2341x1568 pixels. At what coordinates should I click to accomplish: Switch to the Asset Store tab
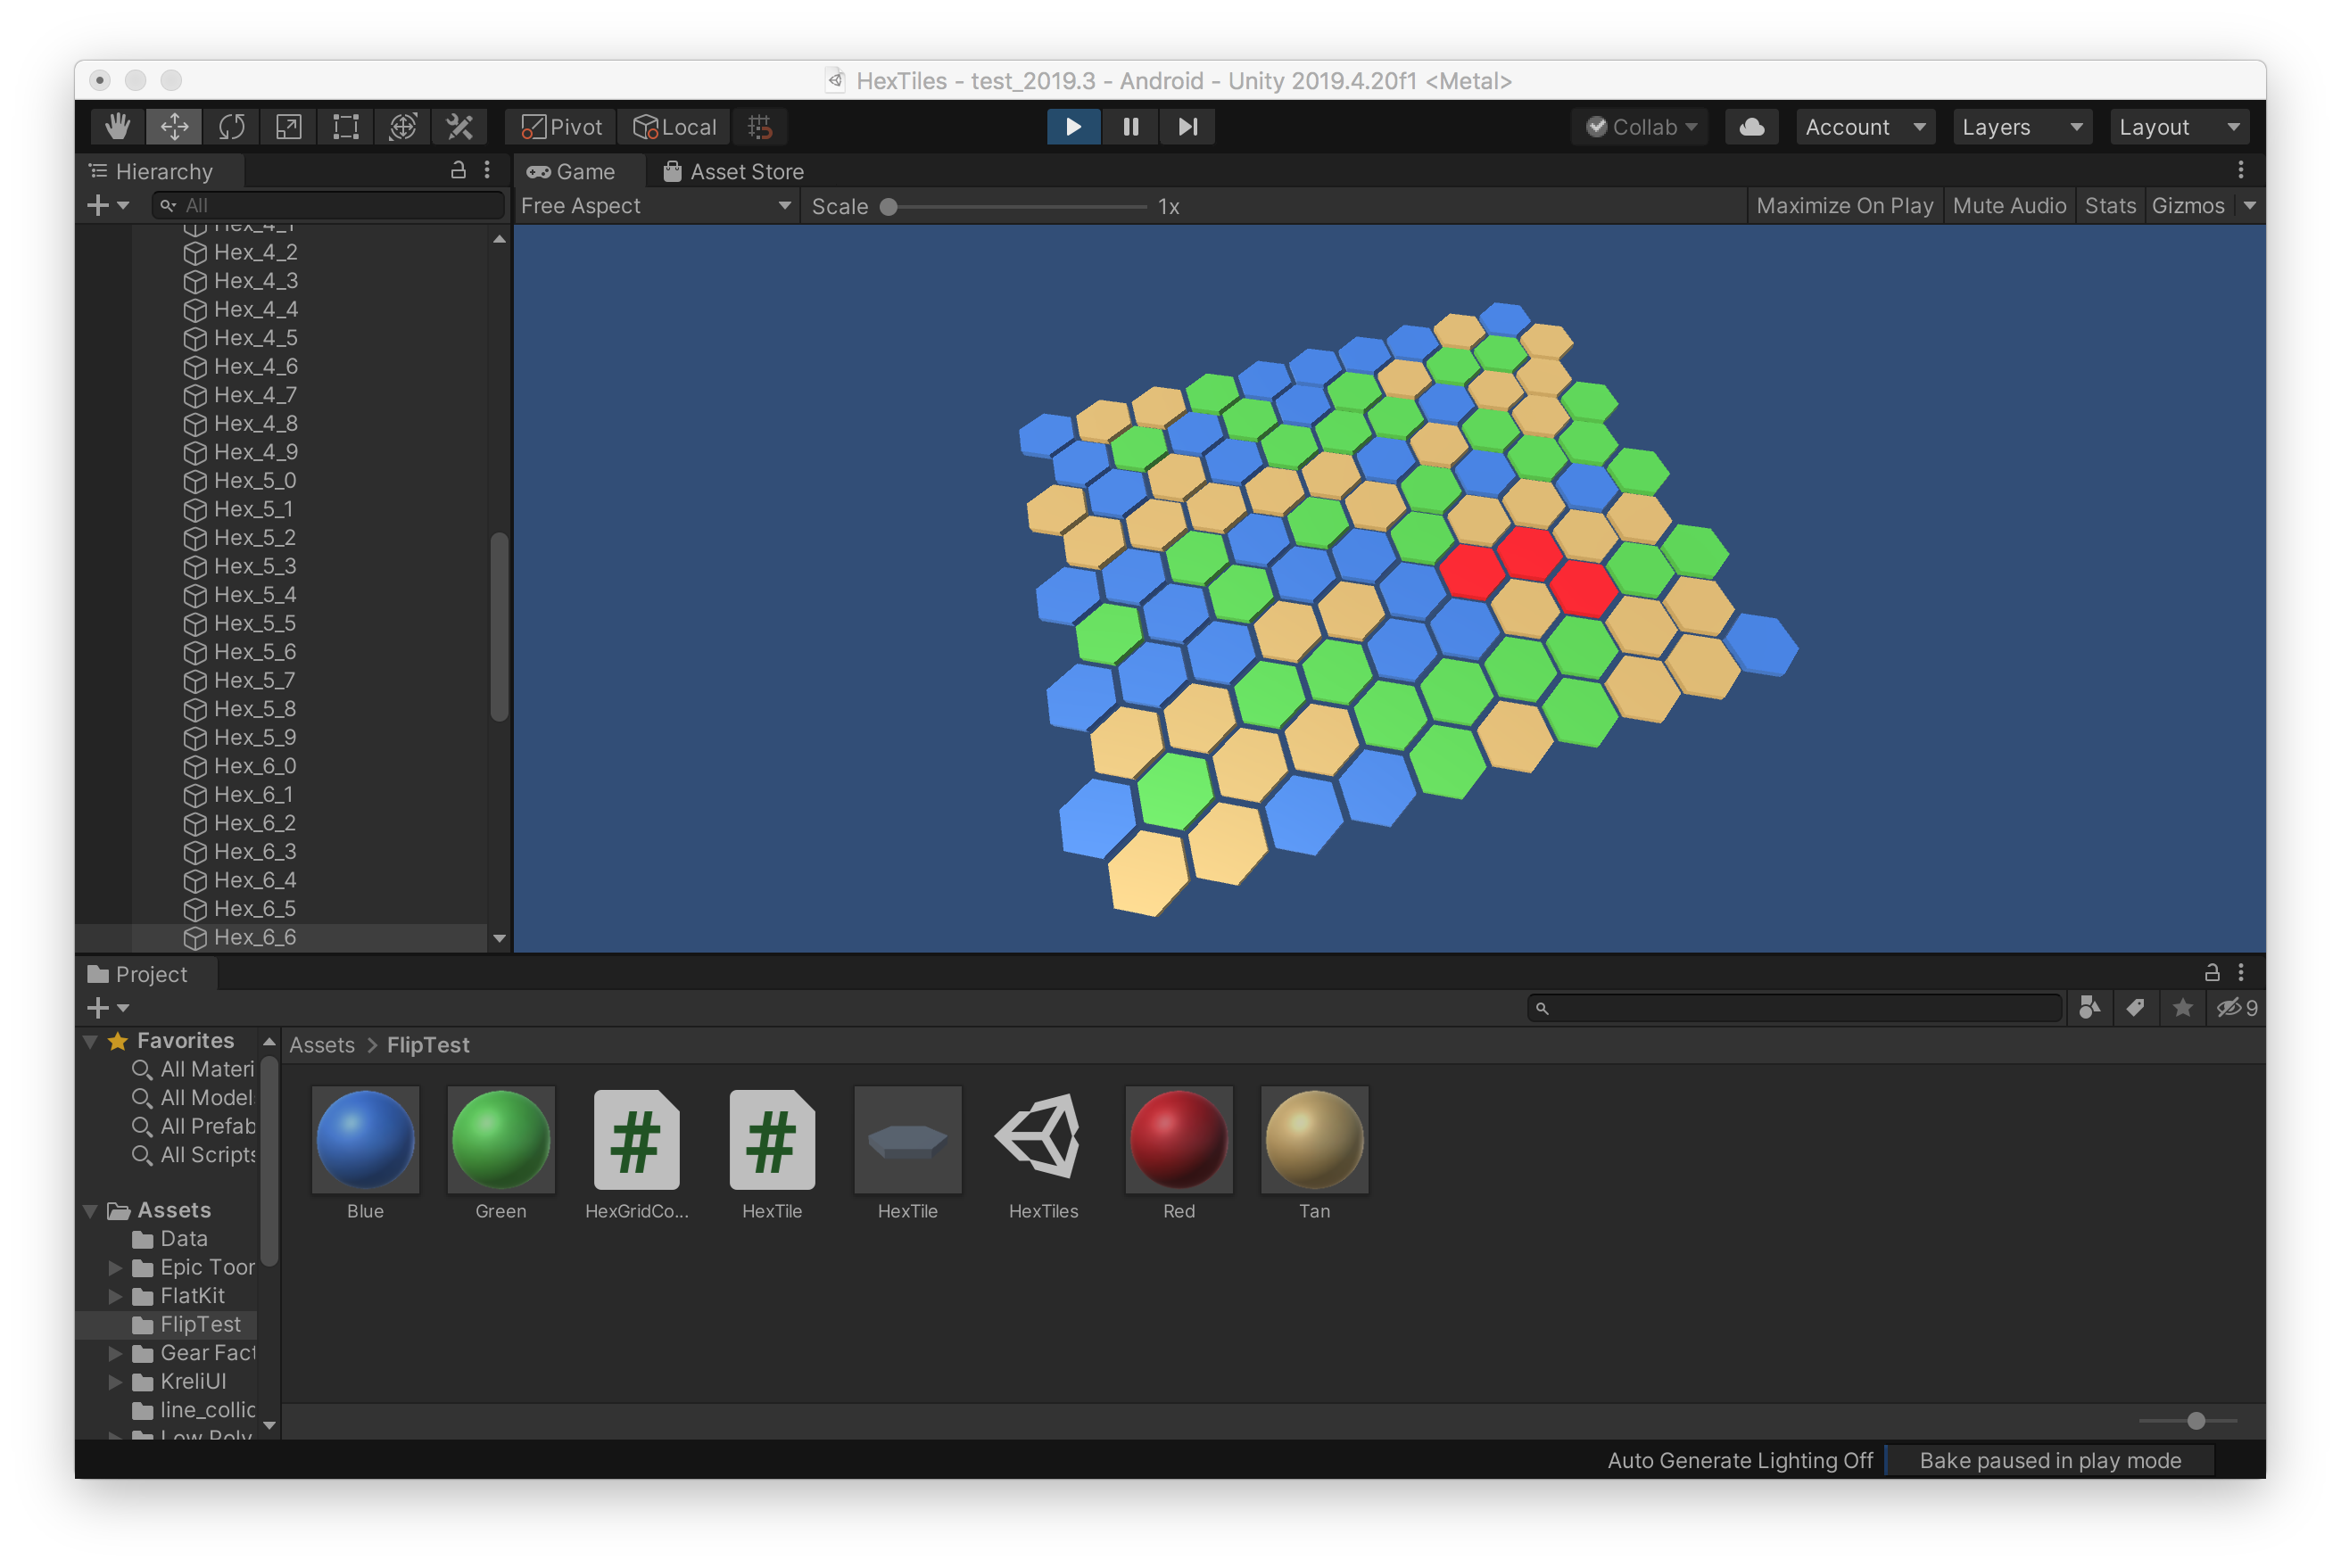point(733,171)
